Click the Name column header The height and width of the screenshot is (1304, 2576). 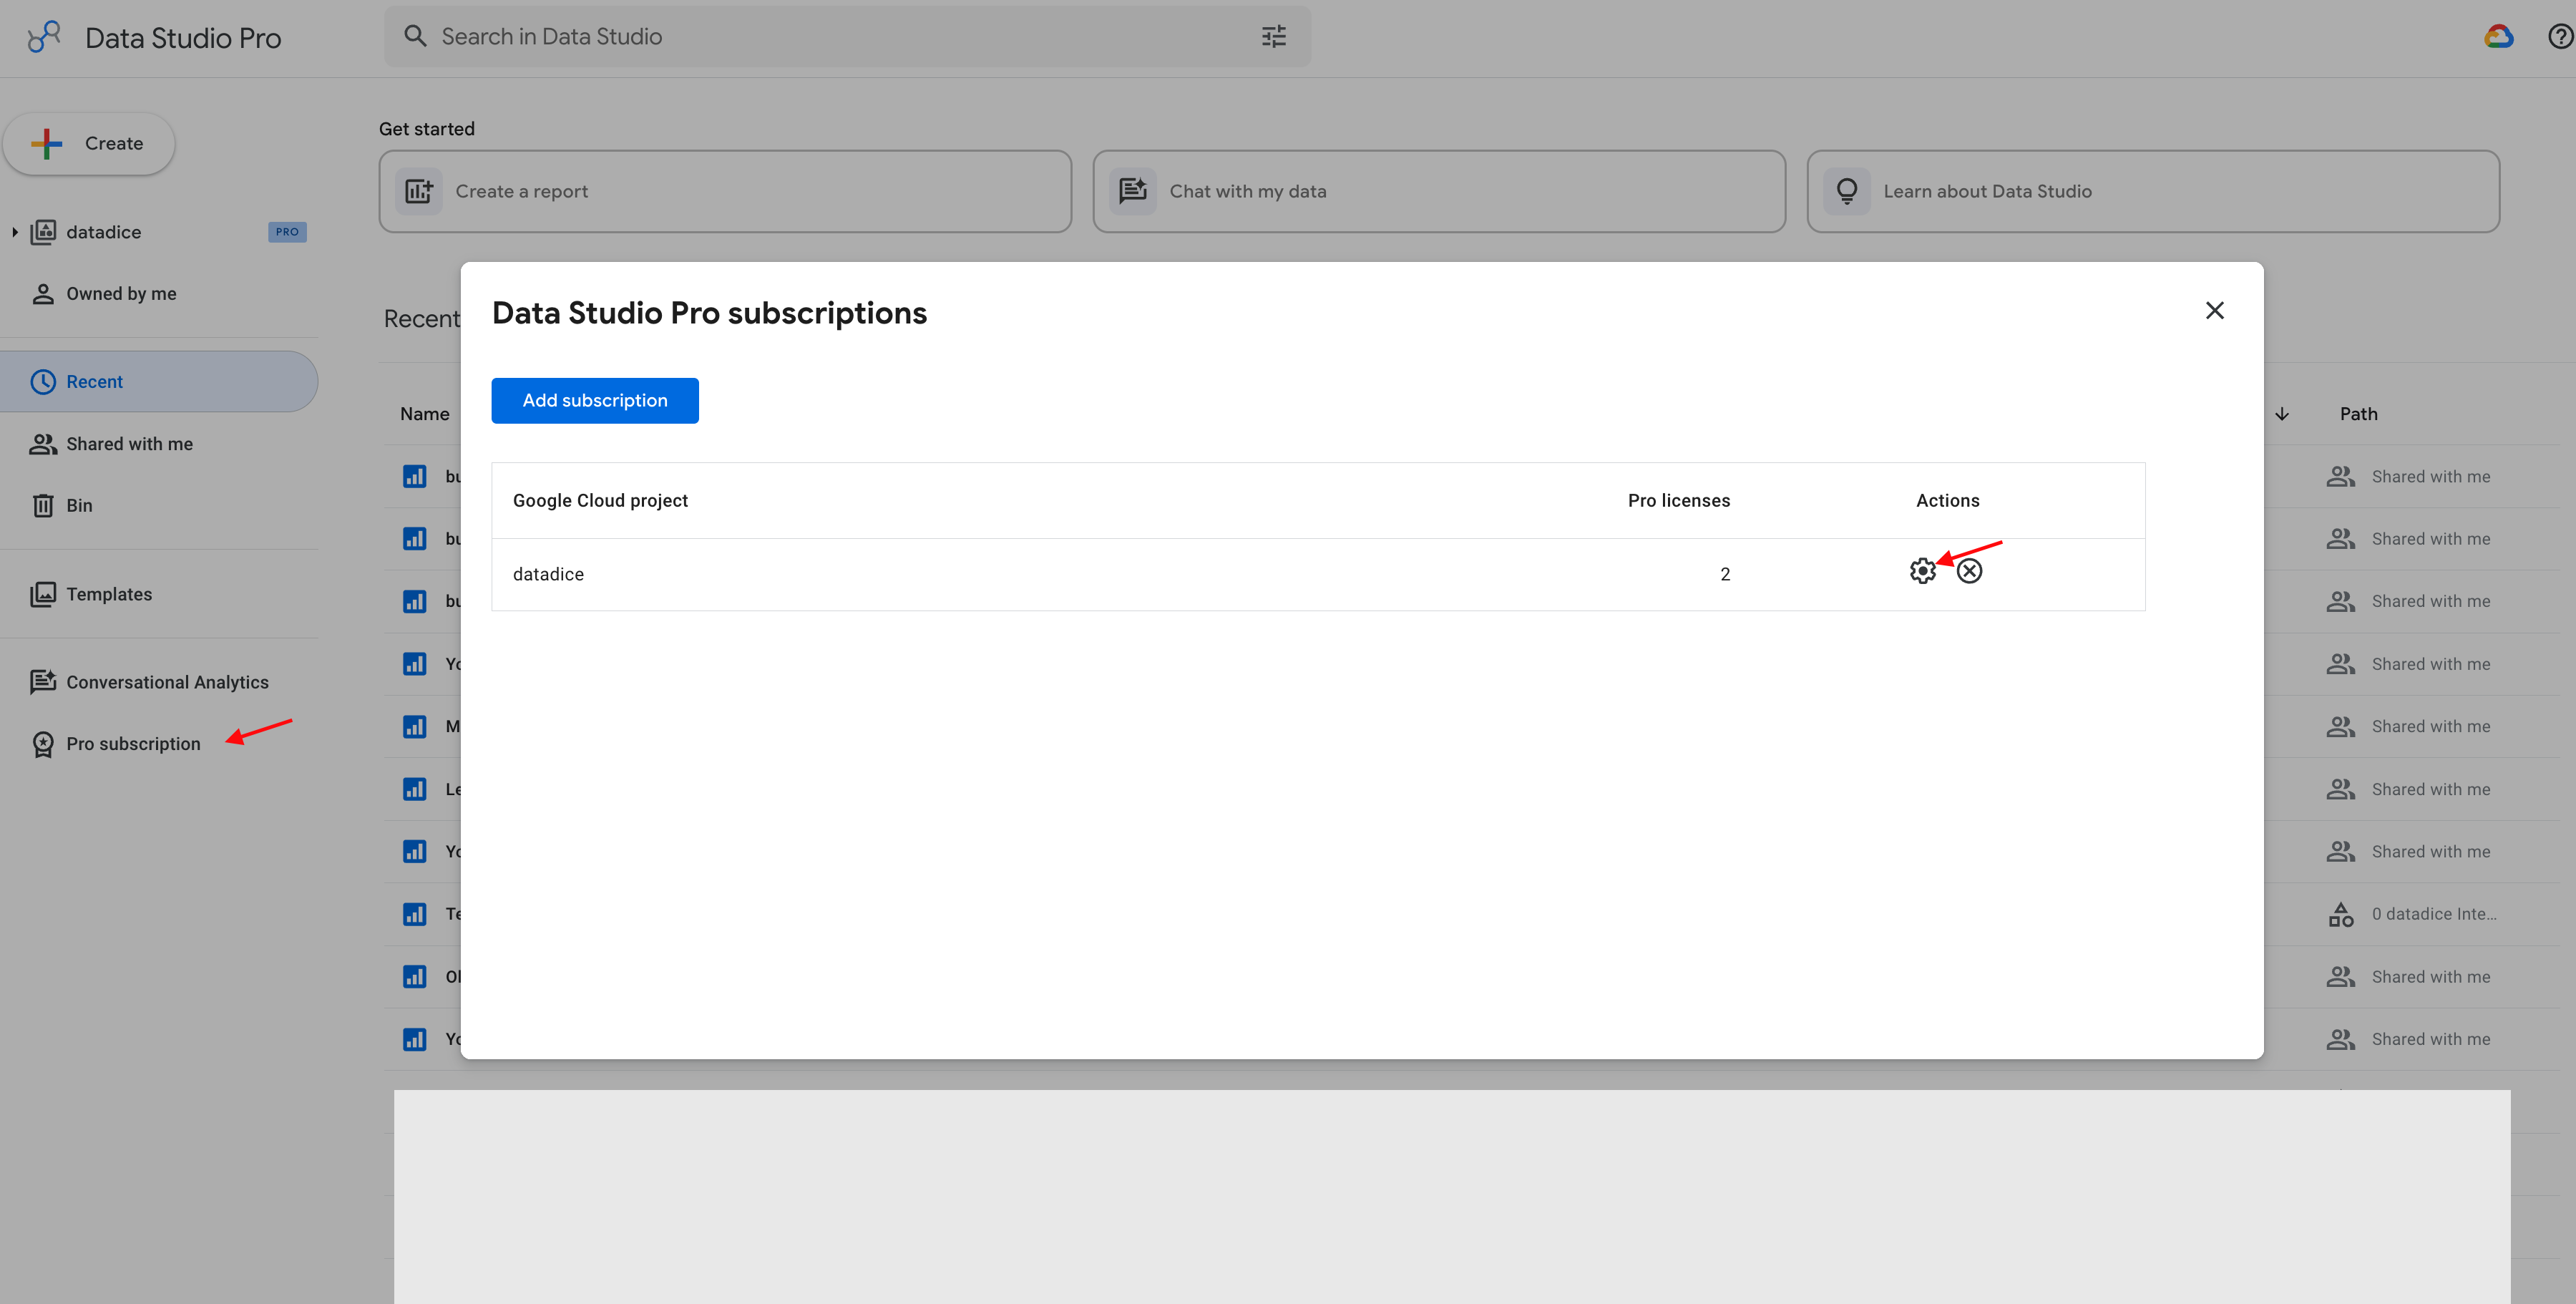(x=424, y=414)
